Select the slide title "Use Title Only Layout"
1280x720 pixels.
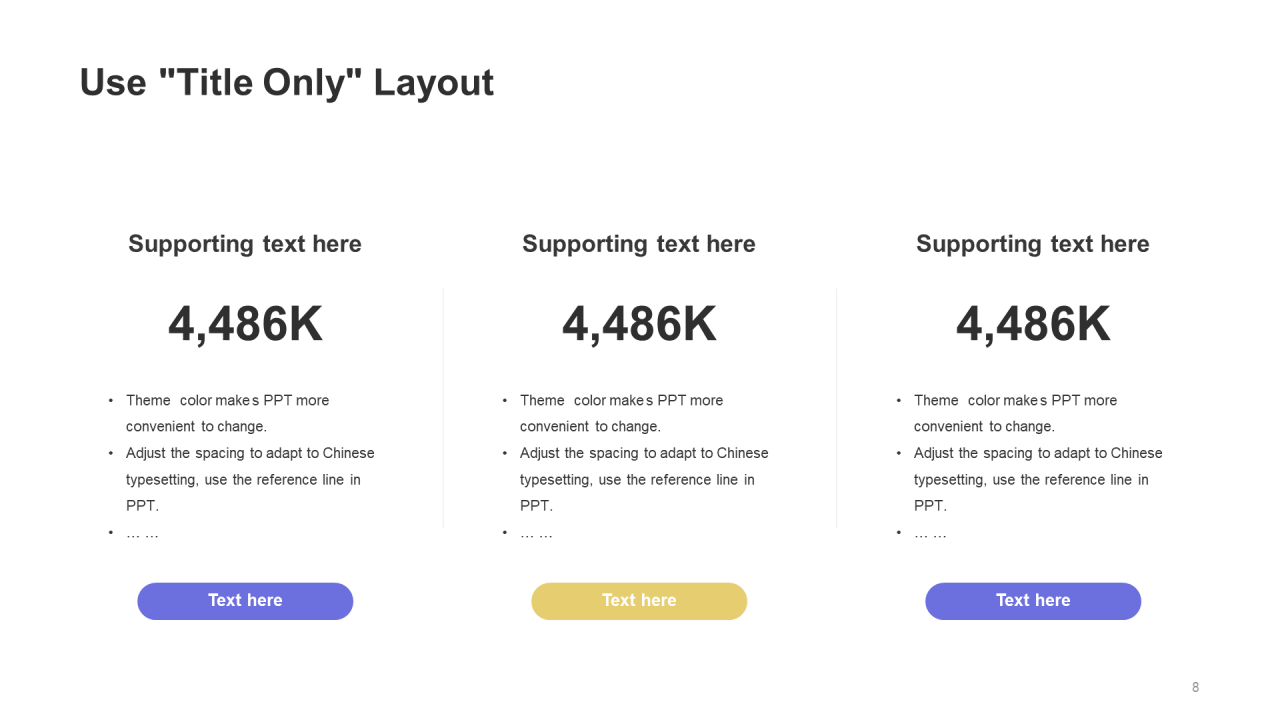[287, 82]
